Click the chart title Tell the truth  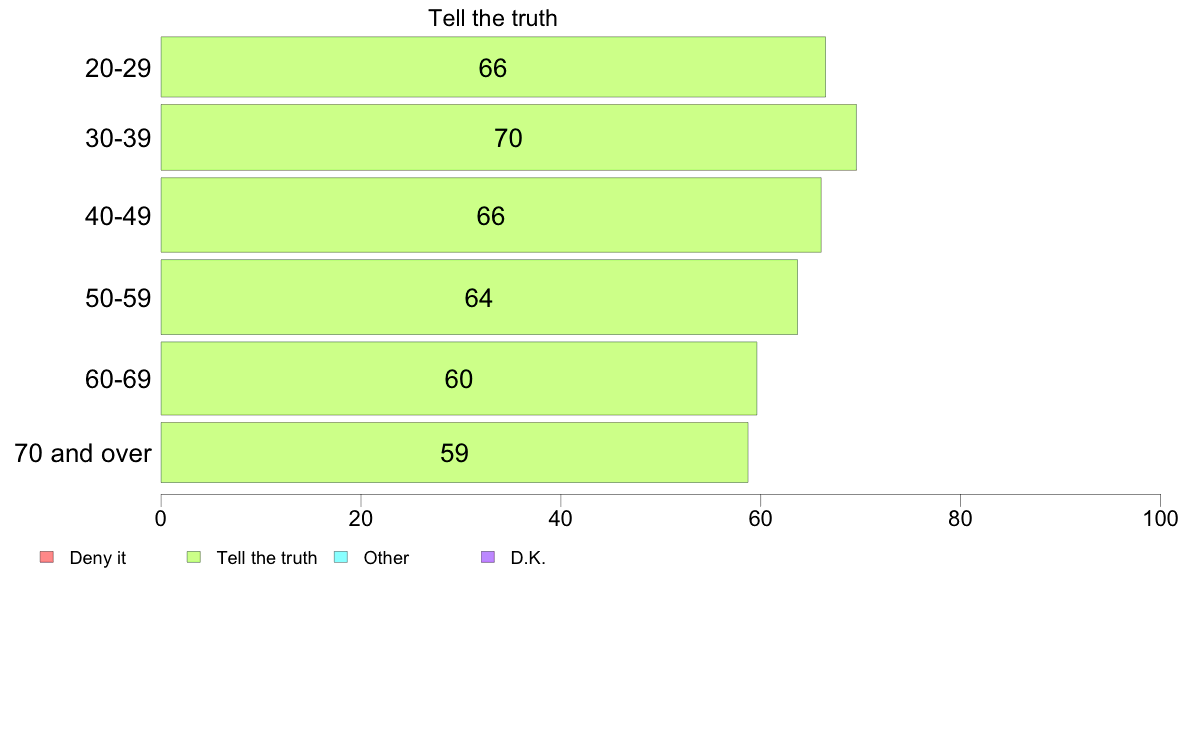click(492, 18)
